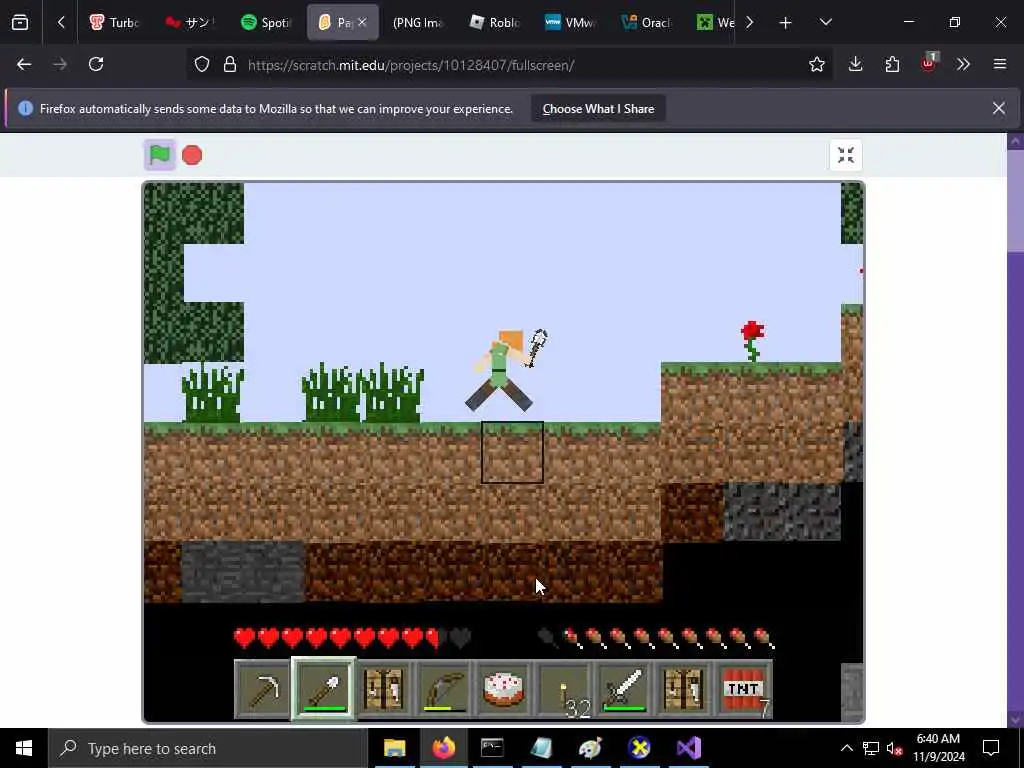This screenshot has width=1024, height=768.
Task: Select the sword hotbar slot
Action: coord(624,689)
